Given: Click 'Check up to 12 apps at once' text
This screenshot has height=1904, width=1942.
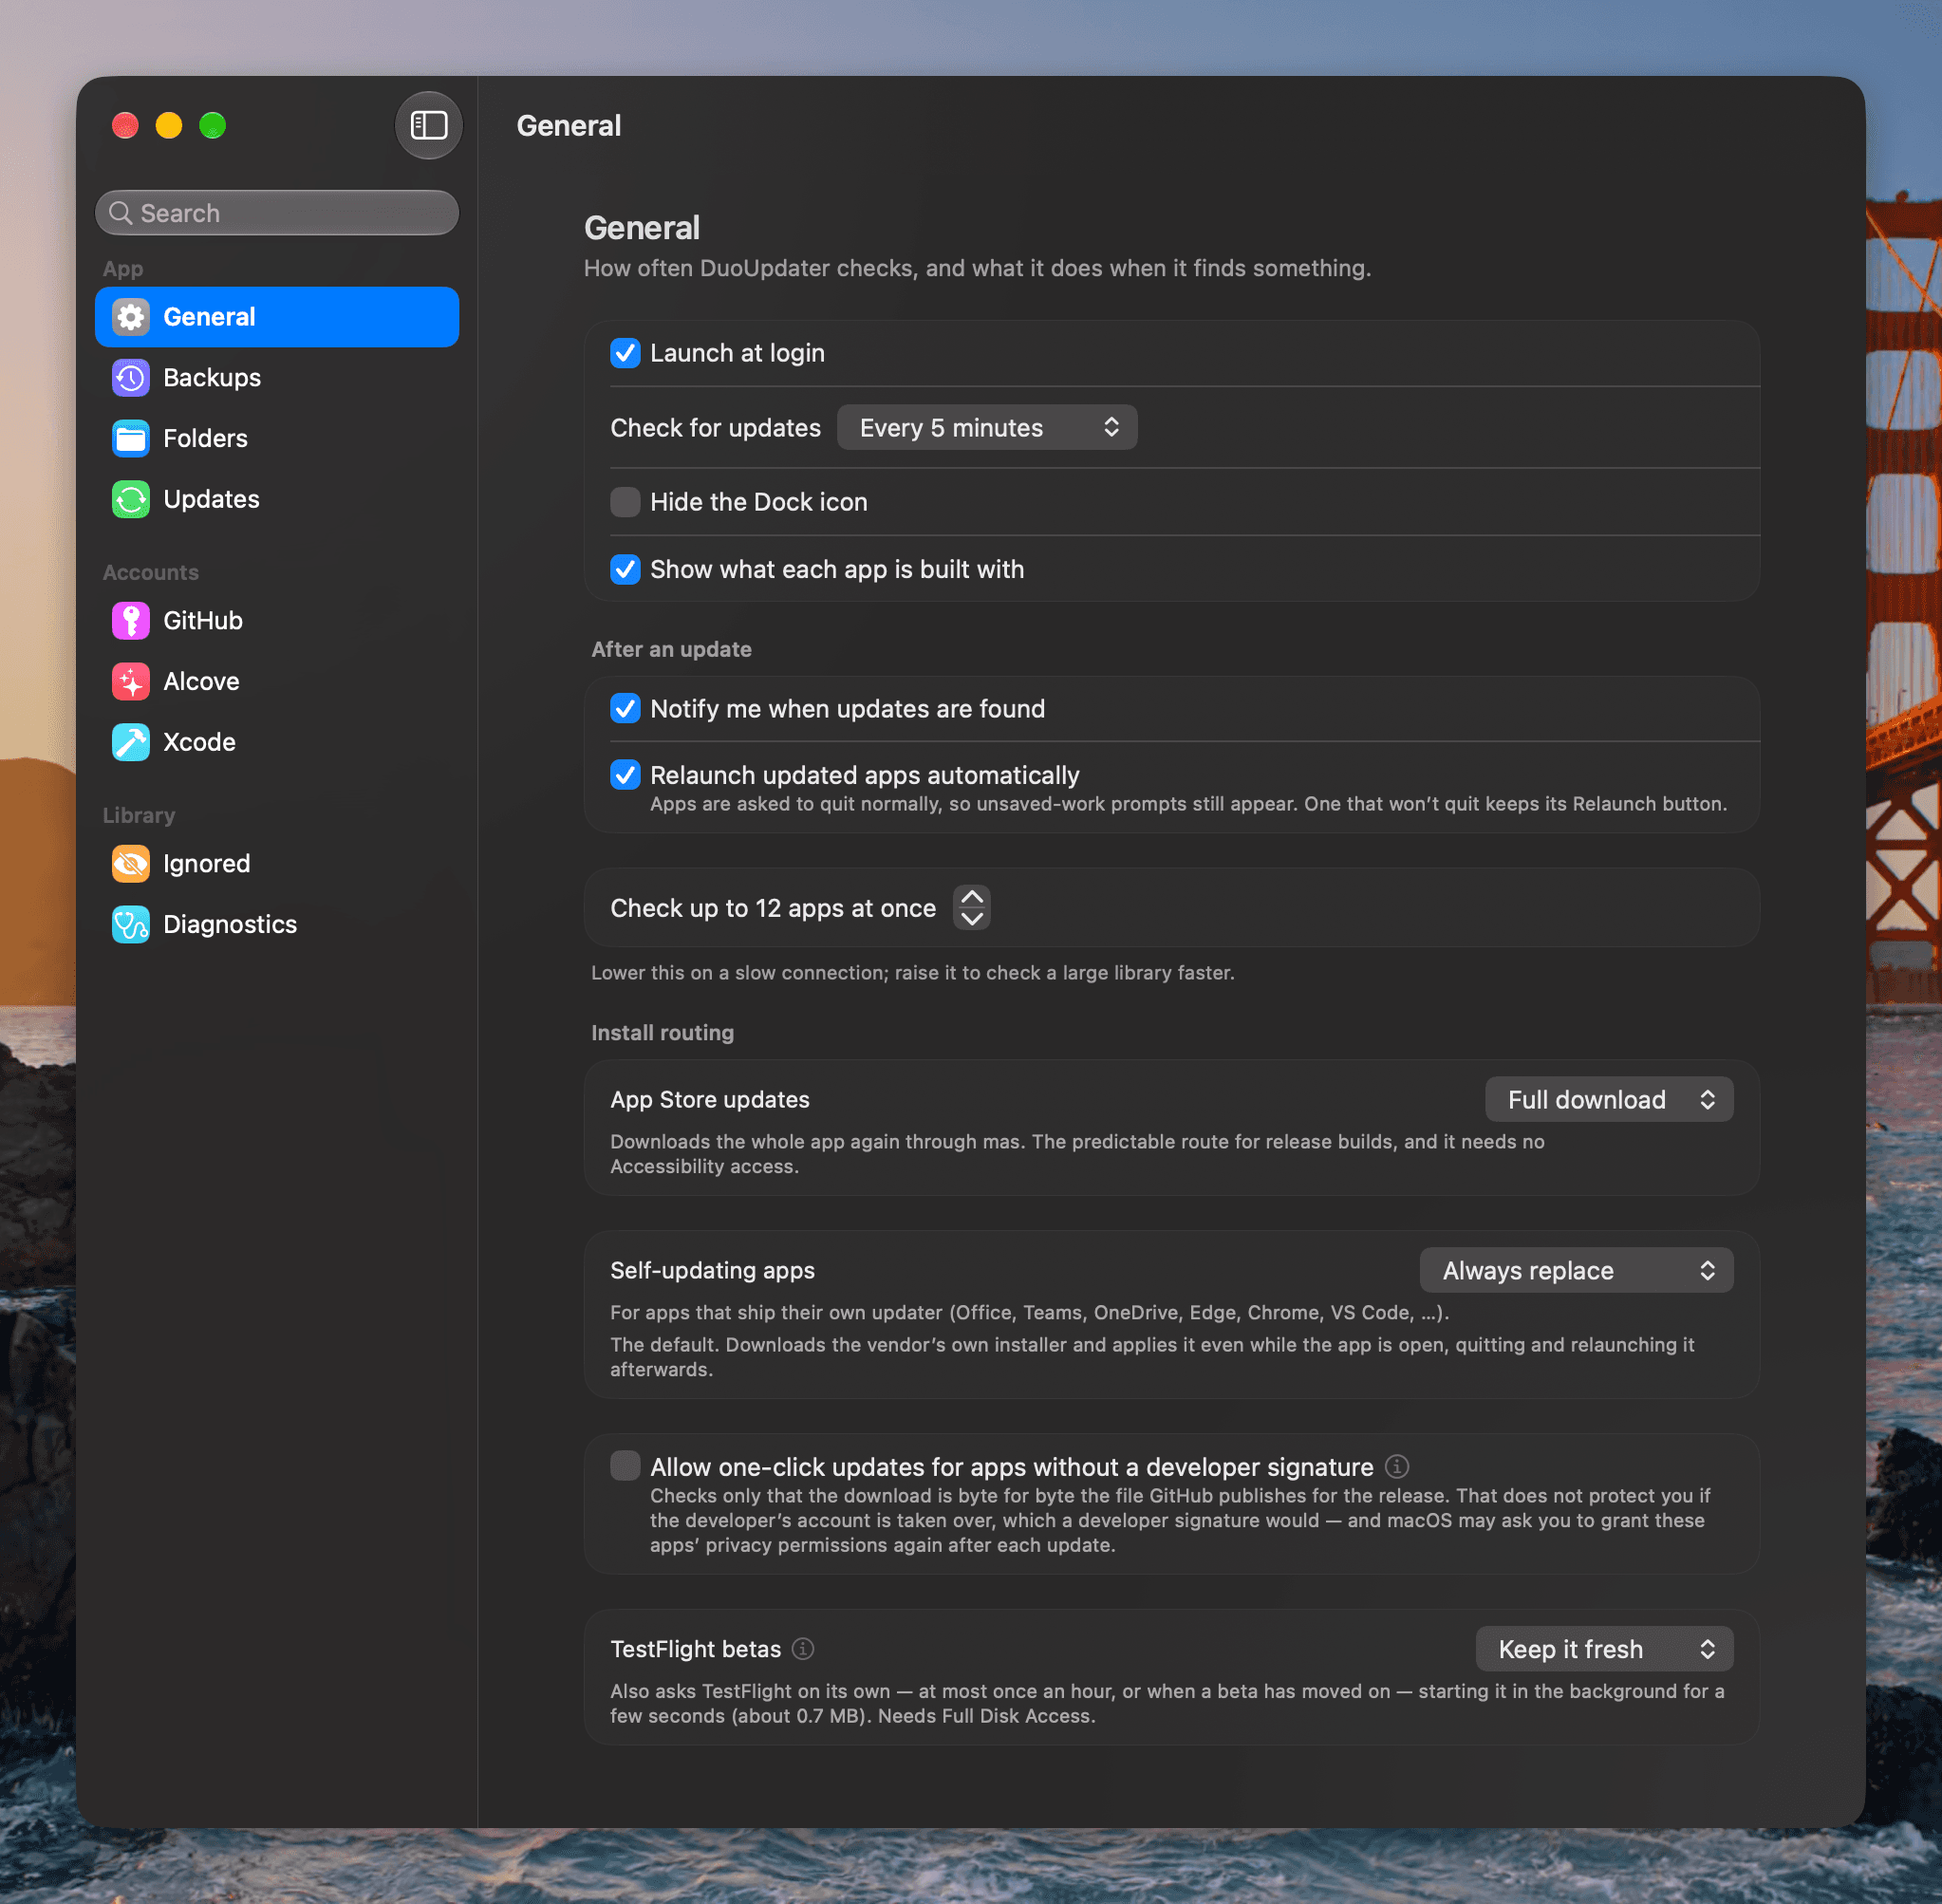Looking at the screenshot, I should [x=773, y=908].
